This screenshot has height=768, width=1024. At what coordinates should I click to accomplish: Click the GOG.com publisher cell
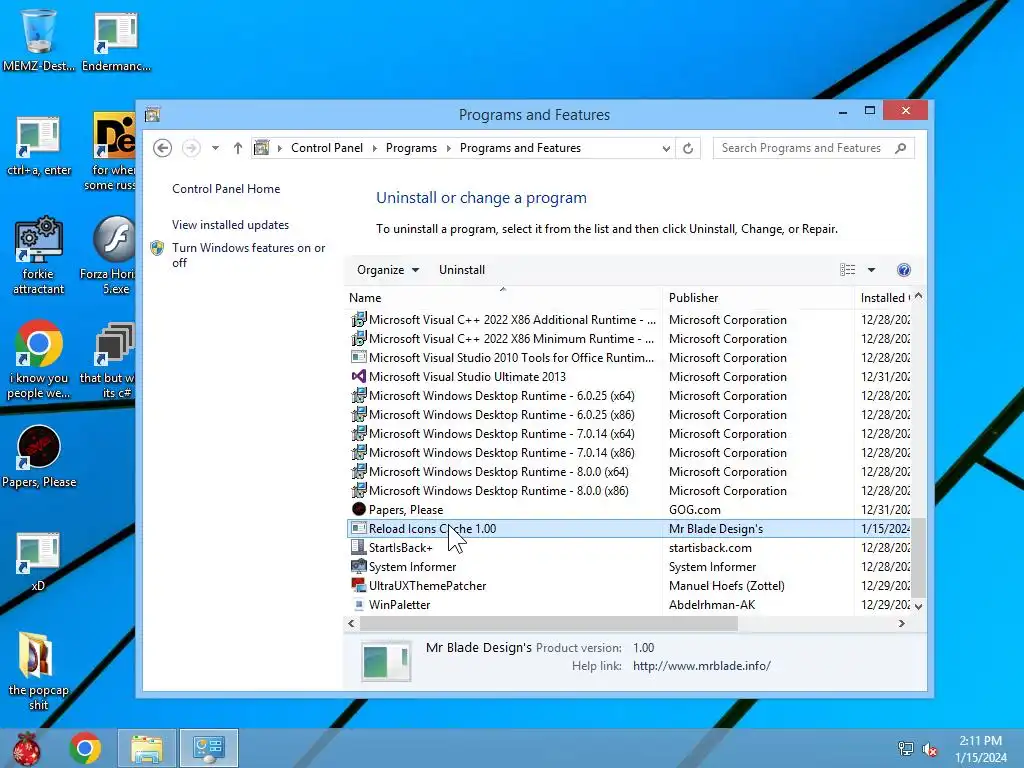(x=695, y=510)
